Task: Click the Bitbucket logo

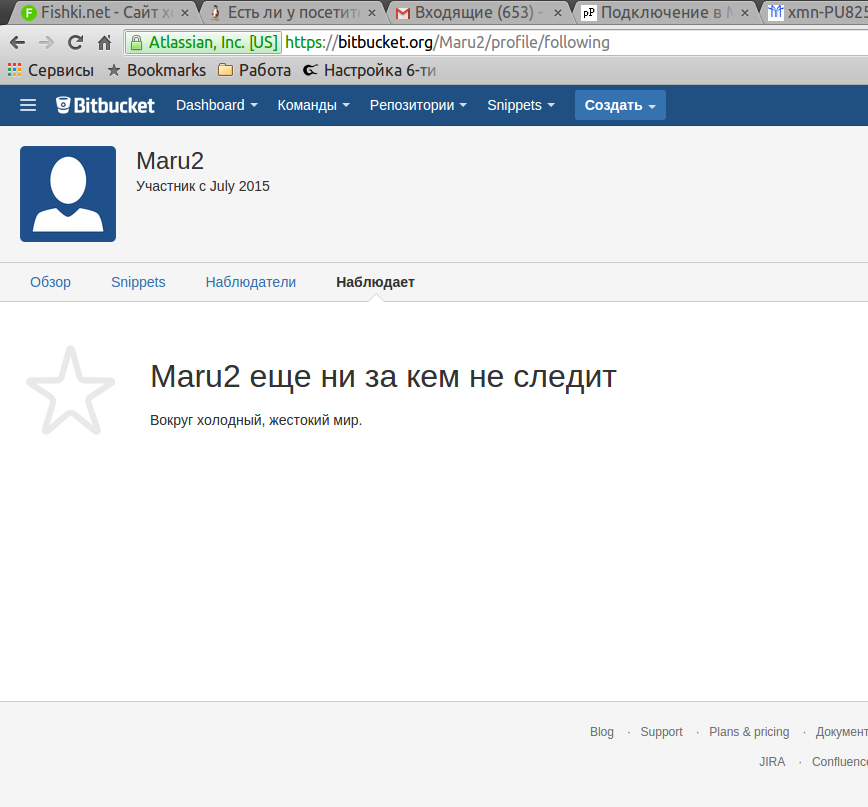Action: click(105, 105)
